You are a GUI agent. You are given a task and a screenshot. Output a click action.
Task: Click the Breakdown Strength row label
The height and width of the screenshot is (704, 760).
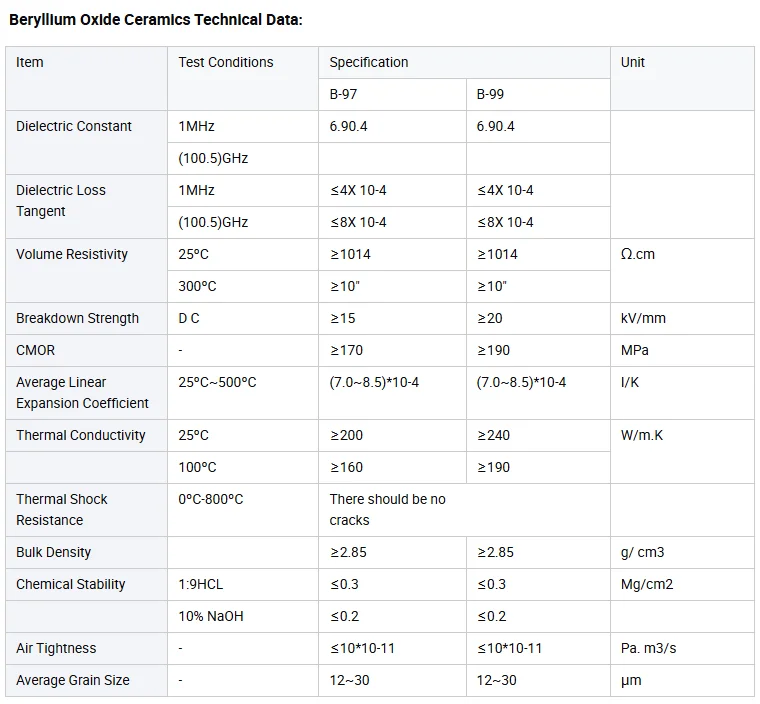pyautogui.click(x=77, y=318)
